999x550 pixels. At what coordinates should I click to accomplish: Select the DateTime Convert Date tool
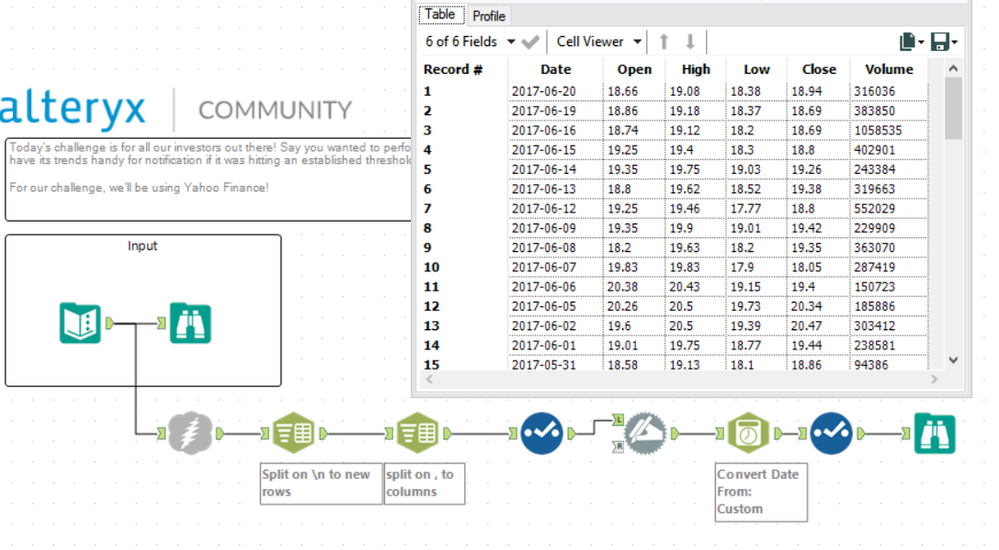pos(749,433)
